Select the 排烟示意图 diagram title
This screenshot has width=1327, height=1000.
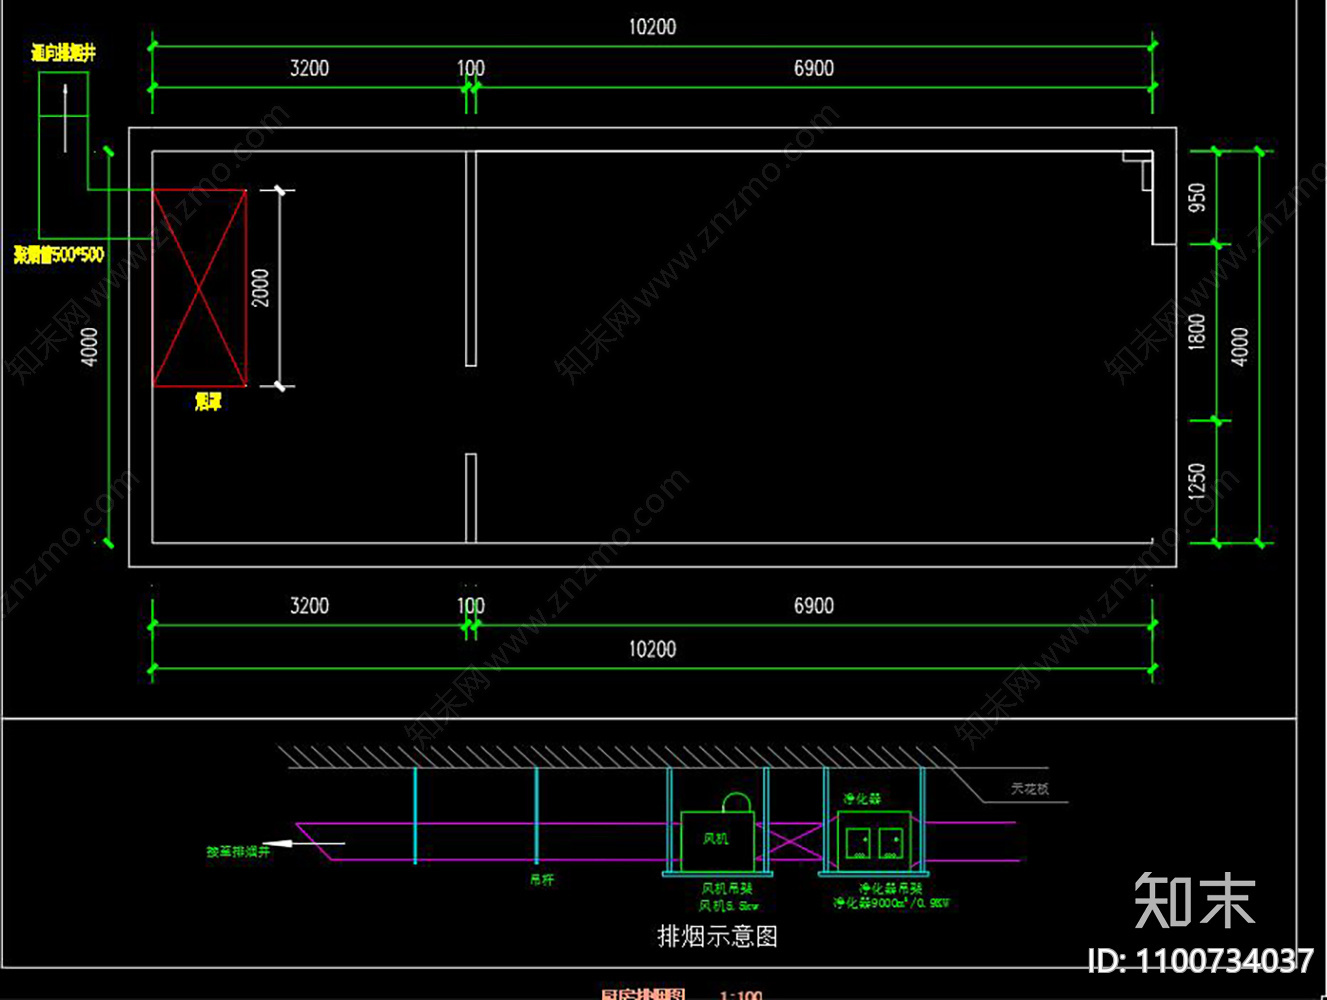(x=717, y=936)
